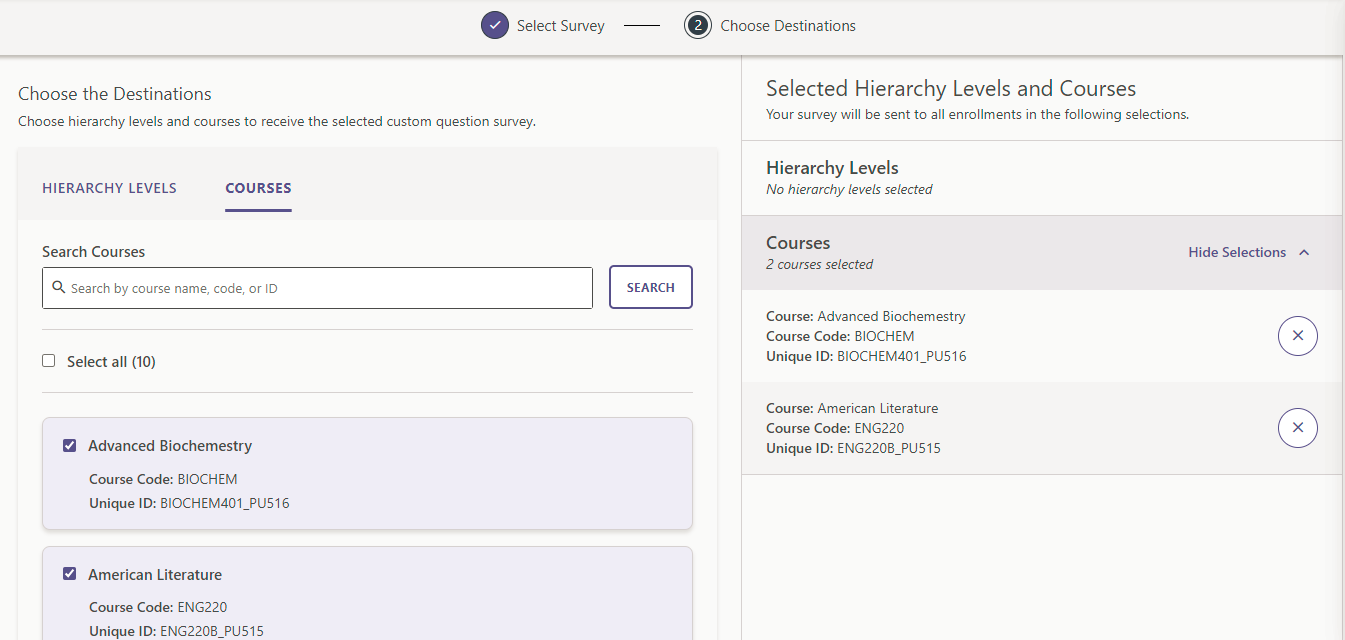
Task: Toggle the Select all (10) checkbox
Action: coord(49,361)
